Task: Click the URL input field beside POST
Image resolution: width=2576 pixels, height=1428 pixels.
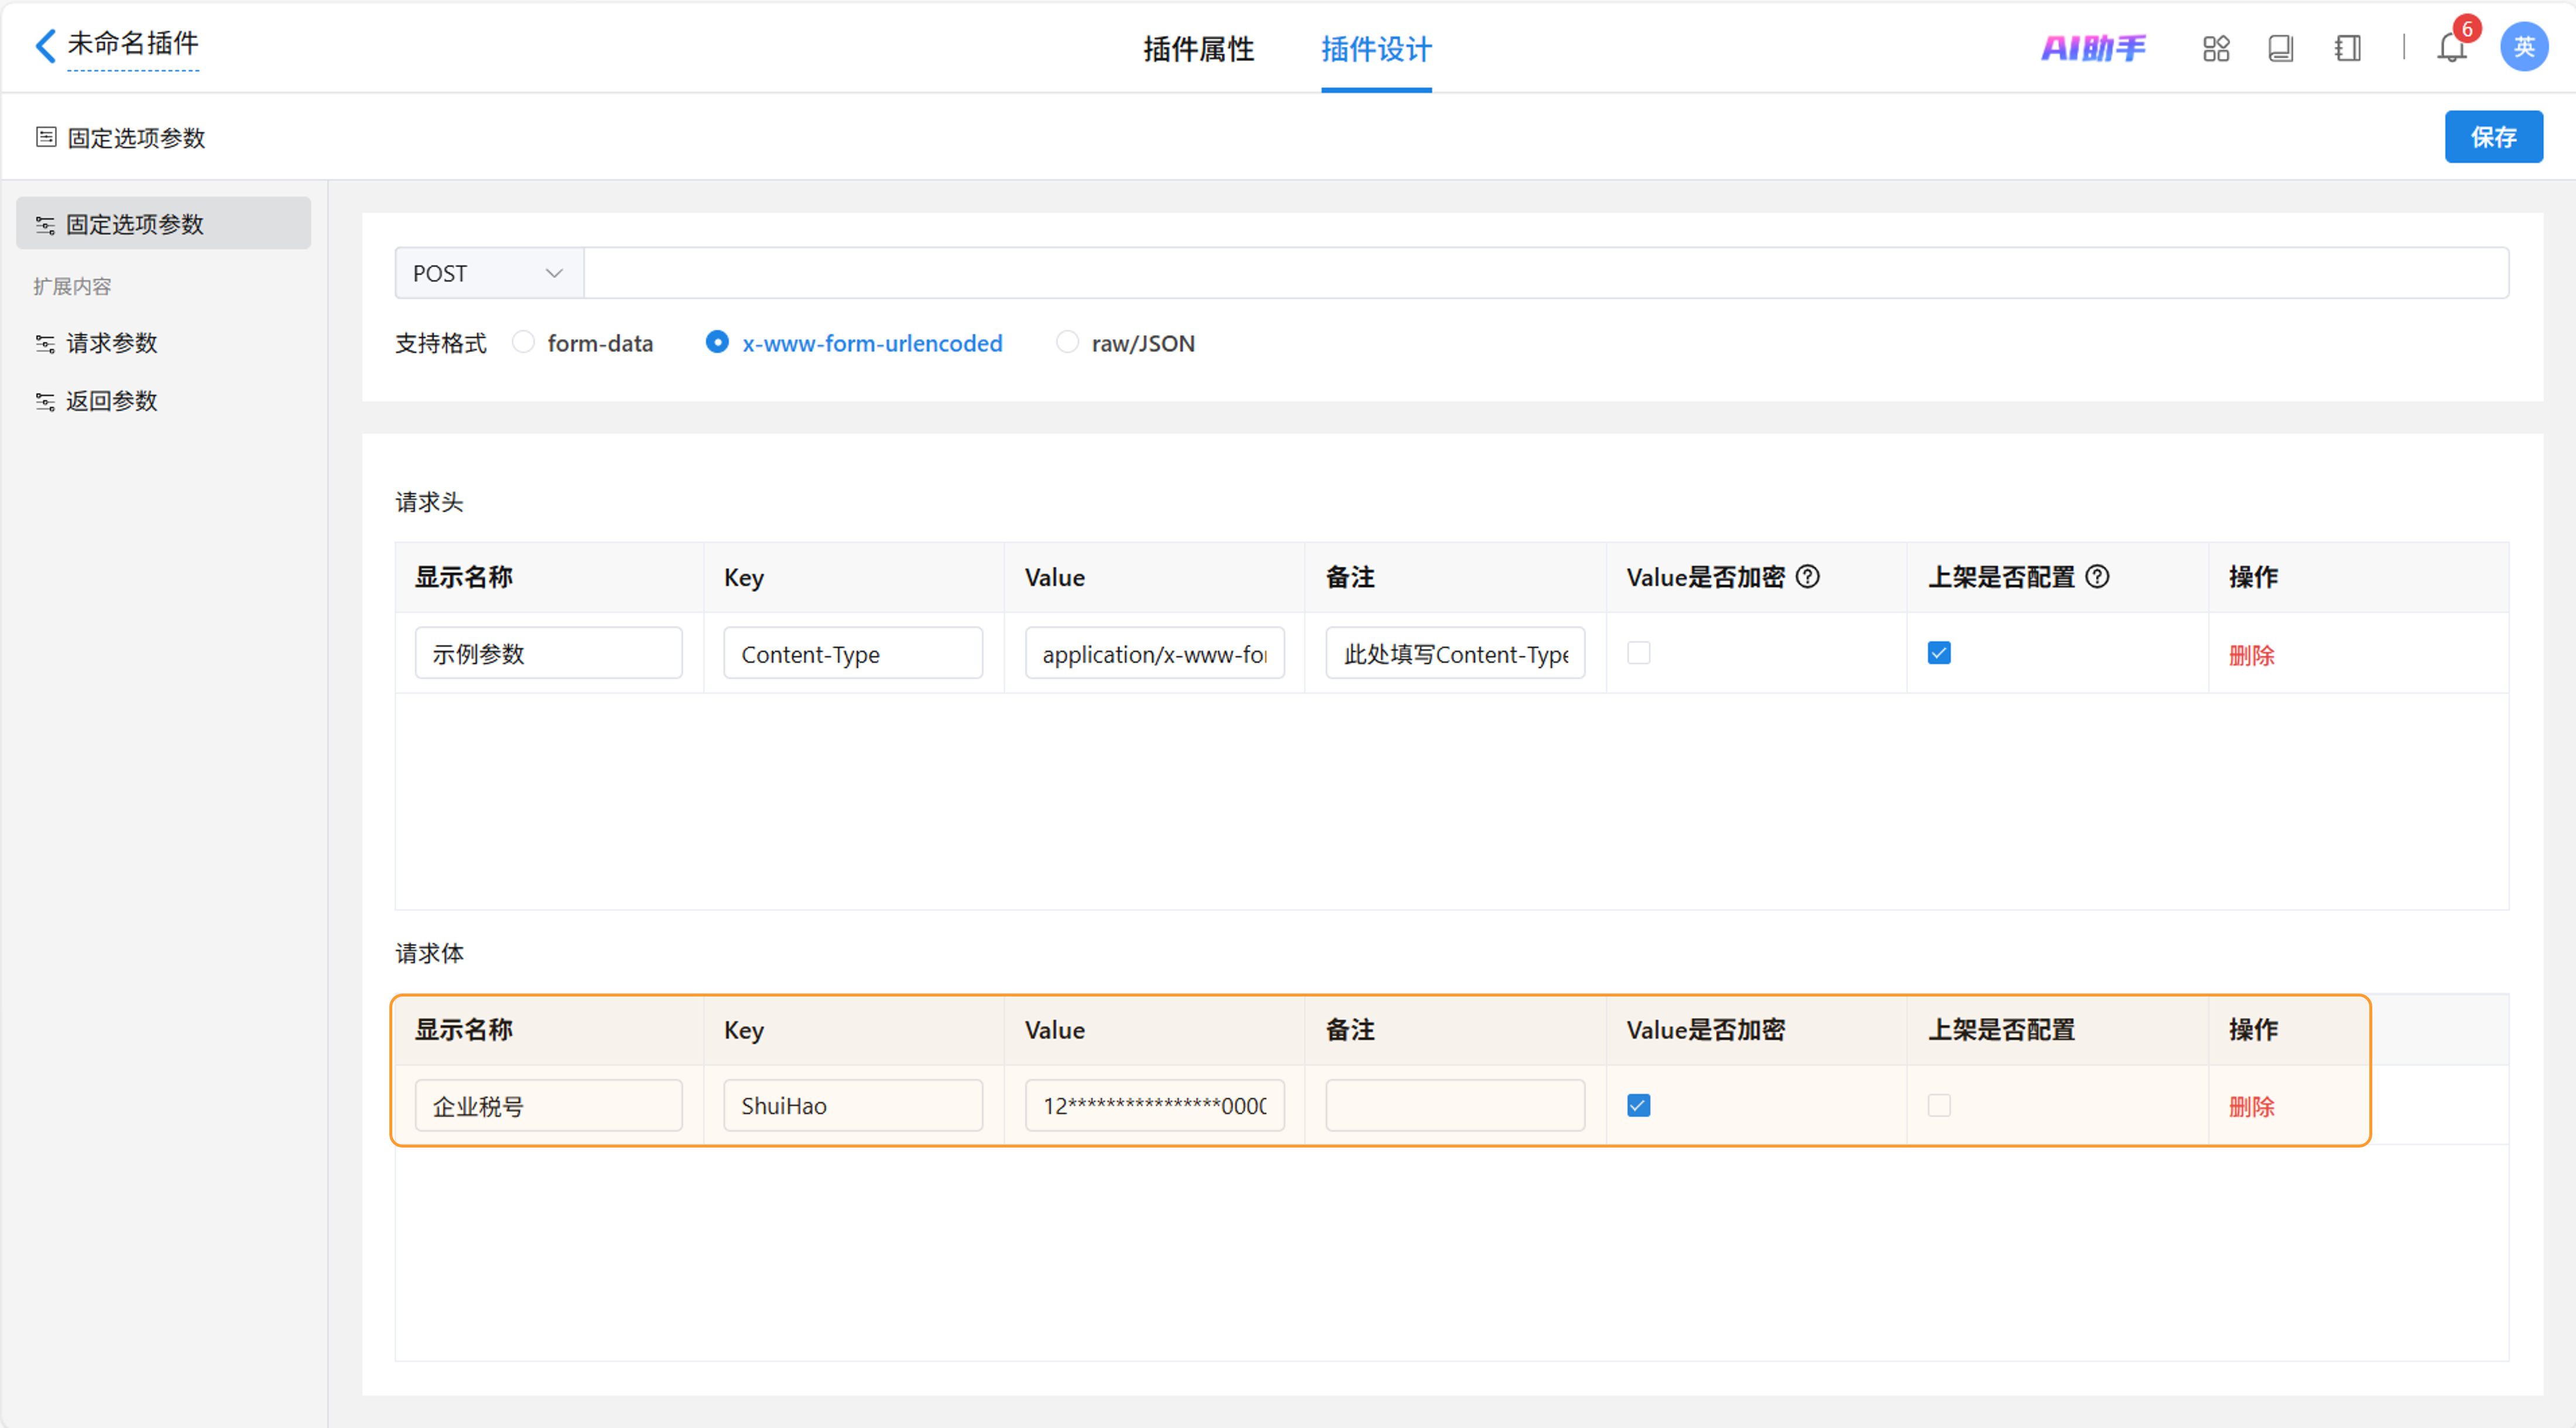Action: tap(1545, 273)
